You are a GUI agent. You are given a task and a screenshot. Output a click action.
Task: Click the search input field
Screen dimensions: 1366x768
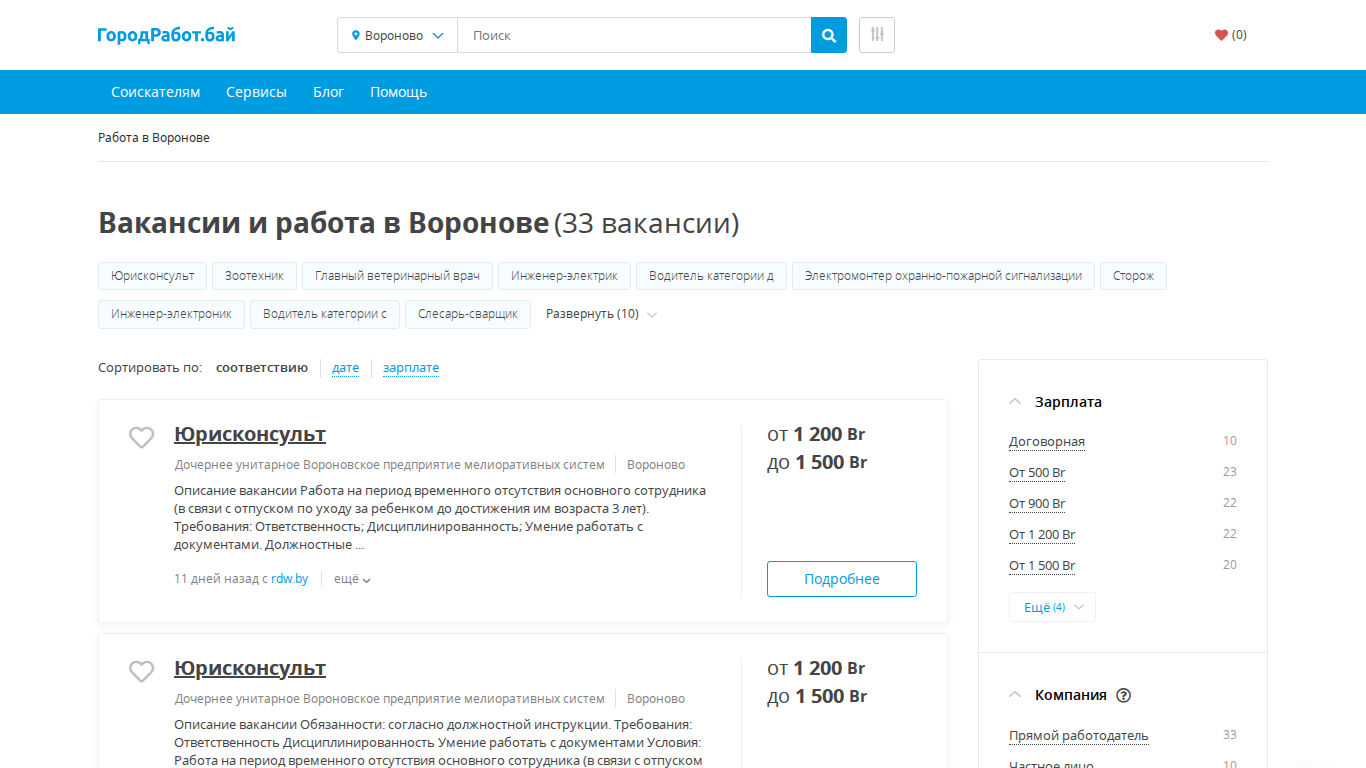pos(634,35)
